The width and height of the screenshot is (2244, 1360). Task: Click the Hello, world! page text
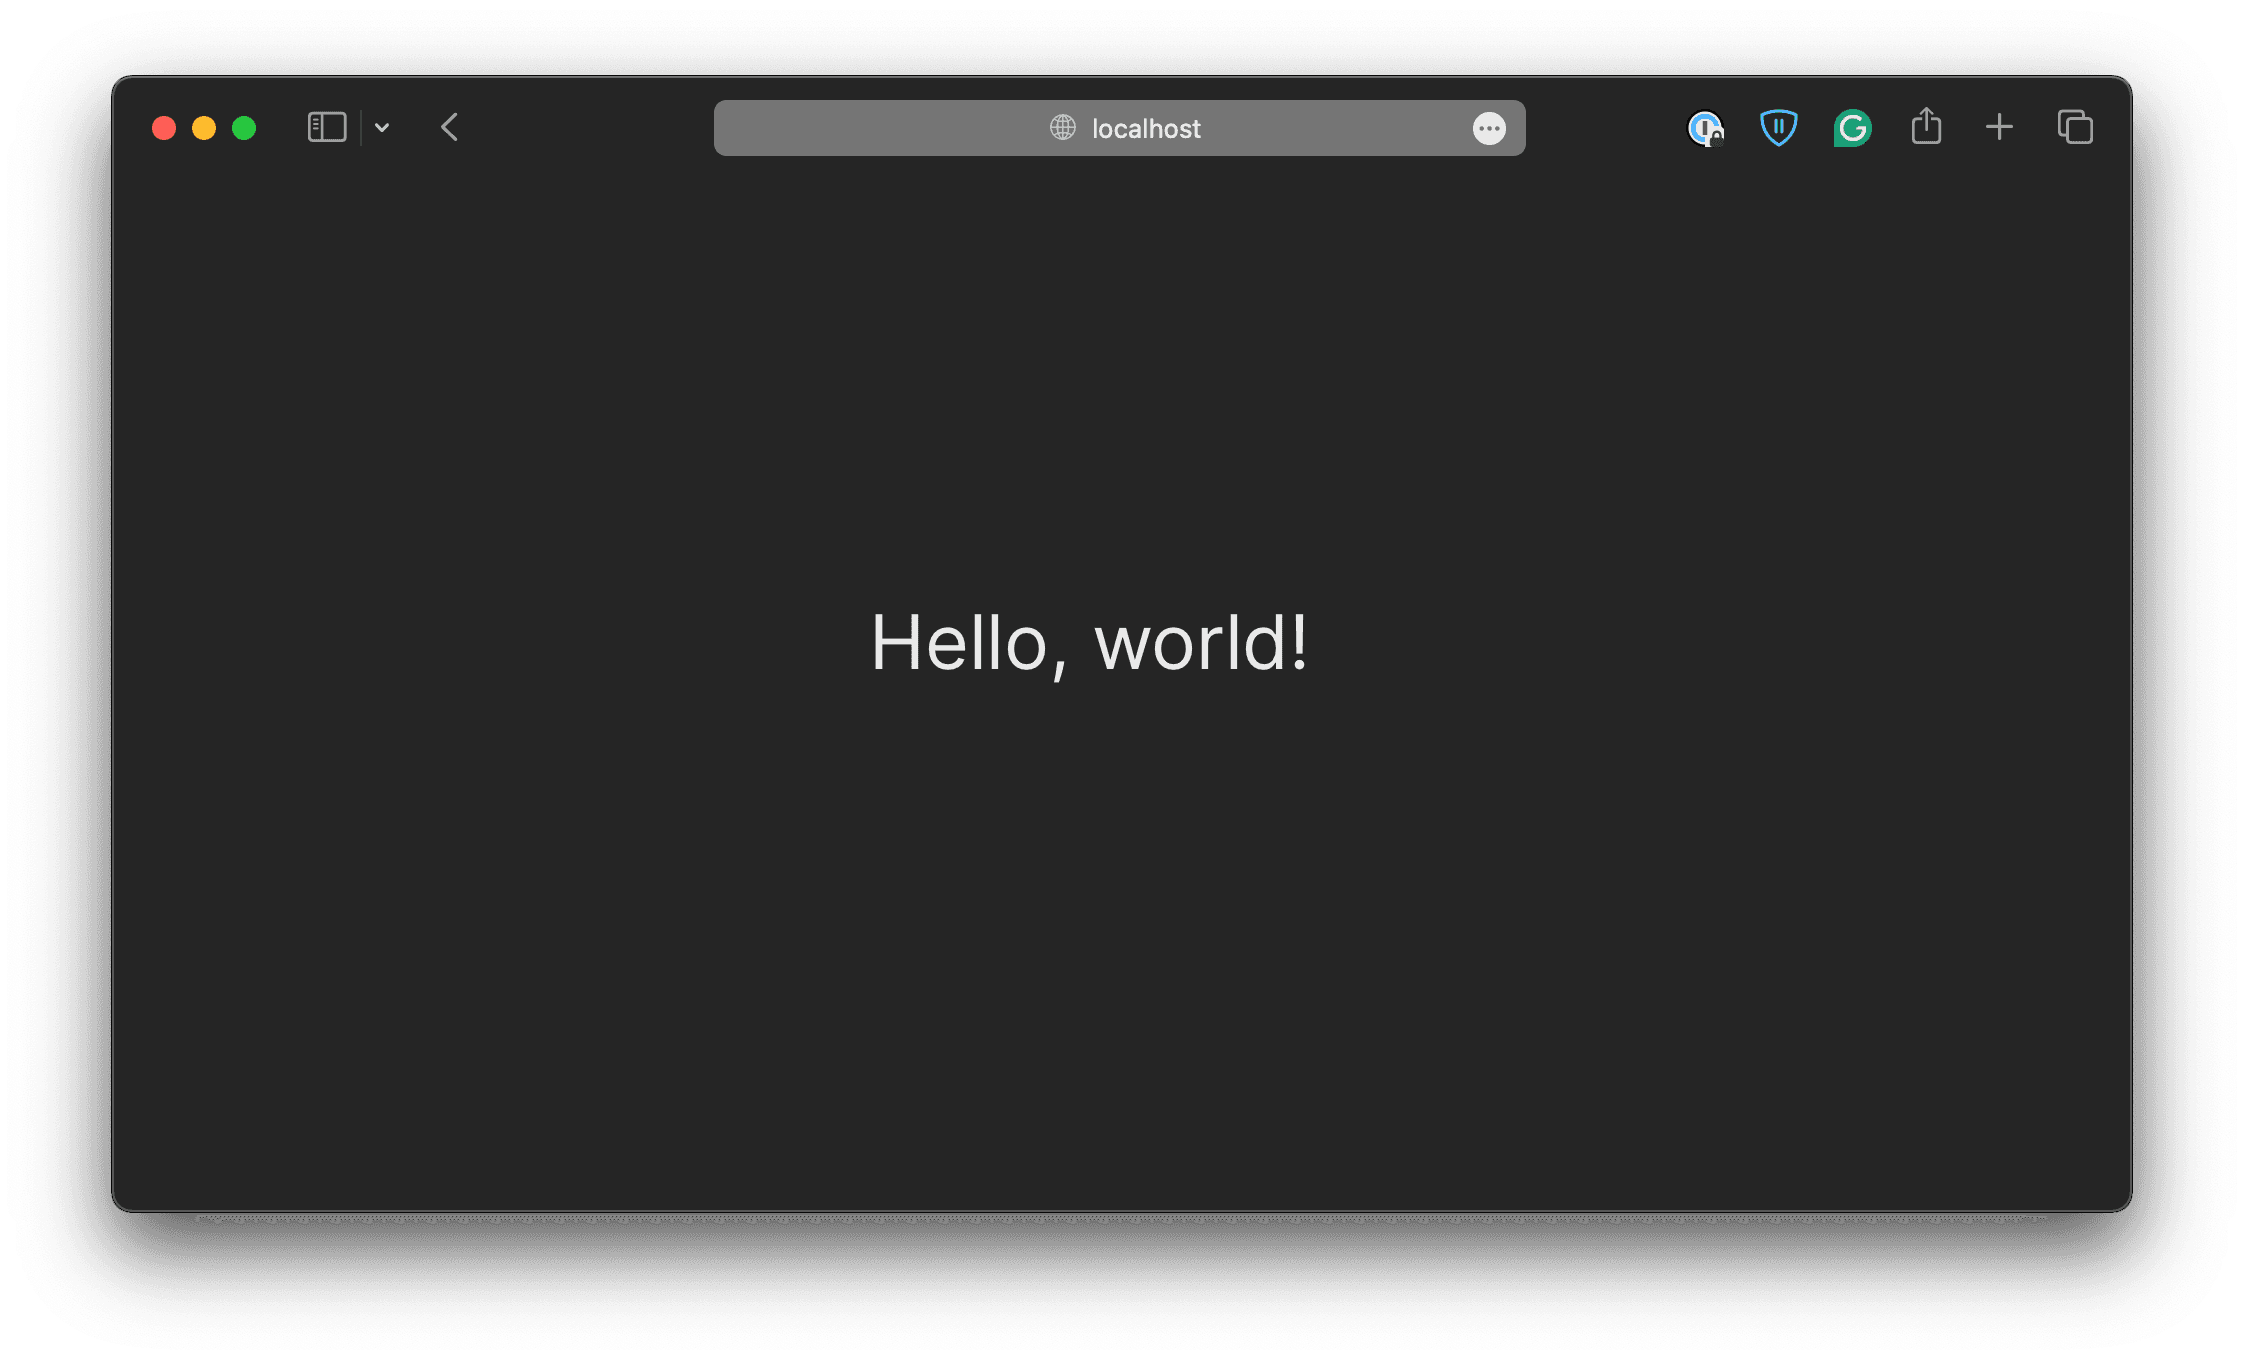[1090, 643]
